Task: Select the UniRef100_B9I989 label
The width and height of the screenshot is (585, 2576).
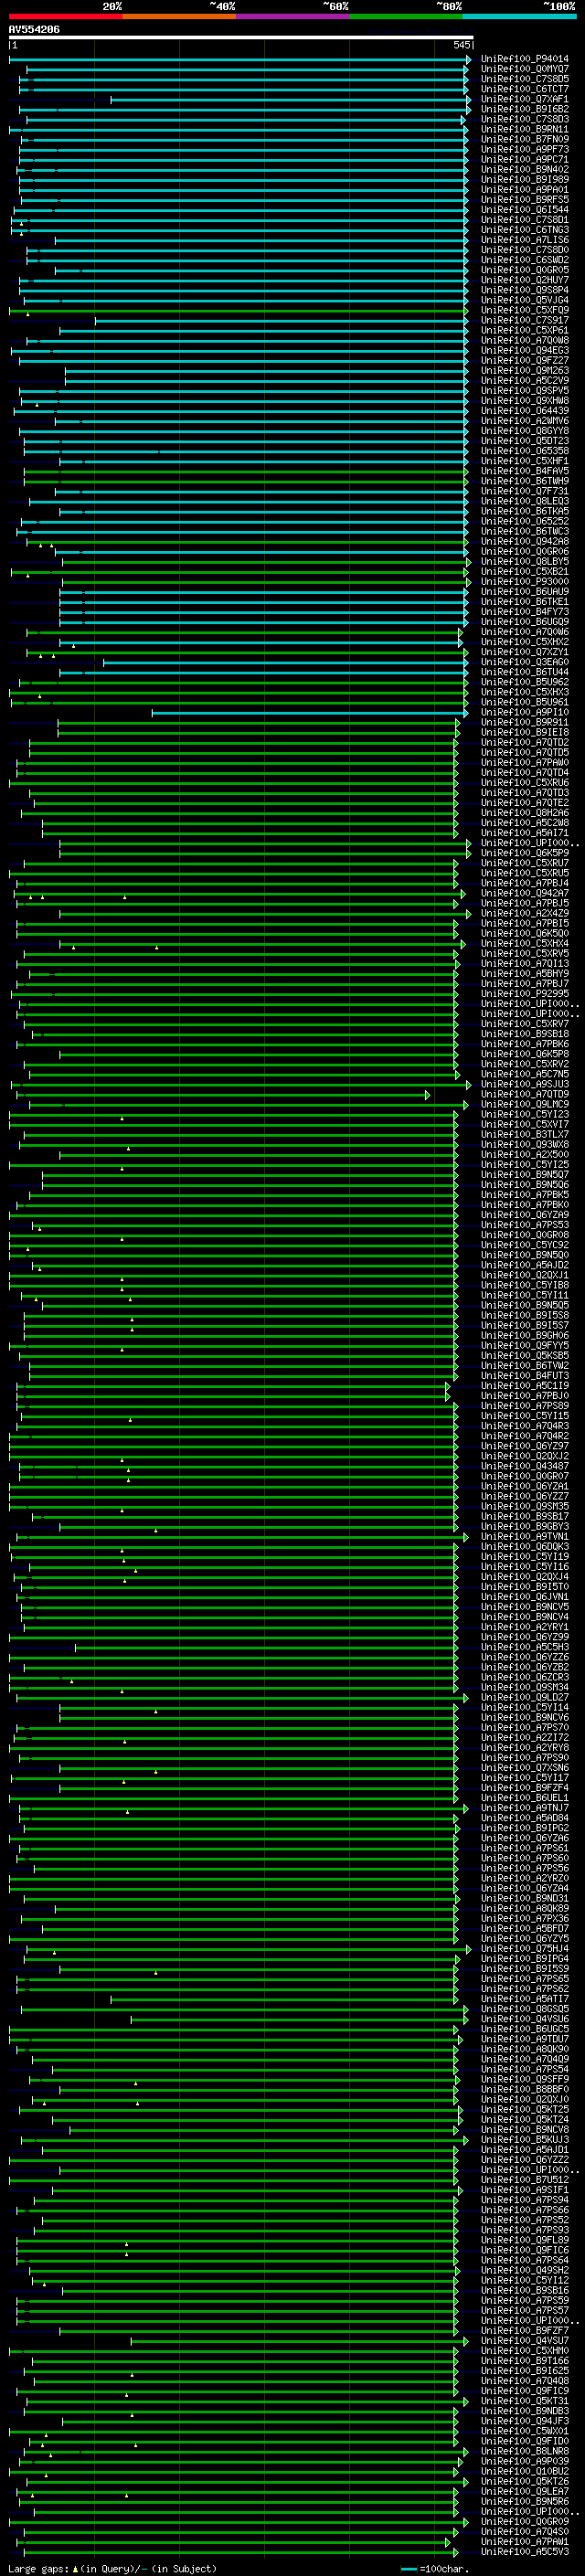Action: [x=525, y=179]
